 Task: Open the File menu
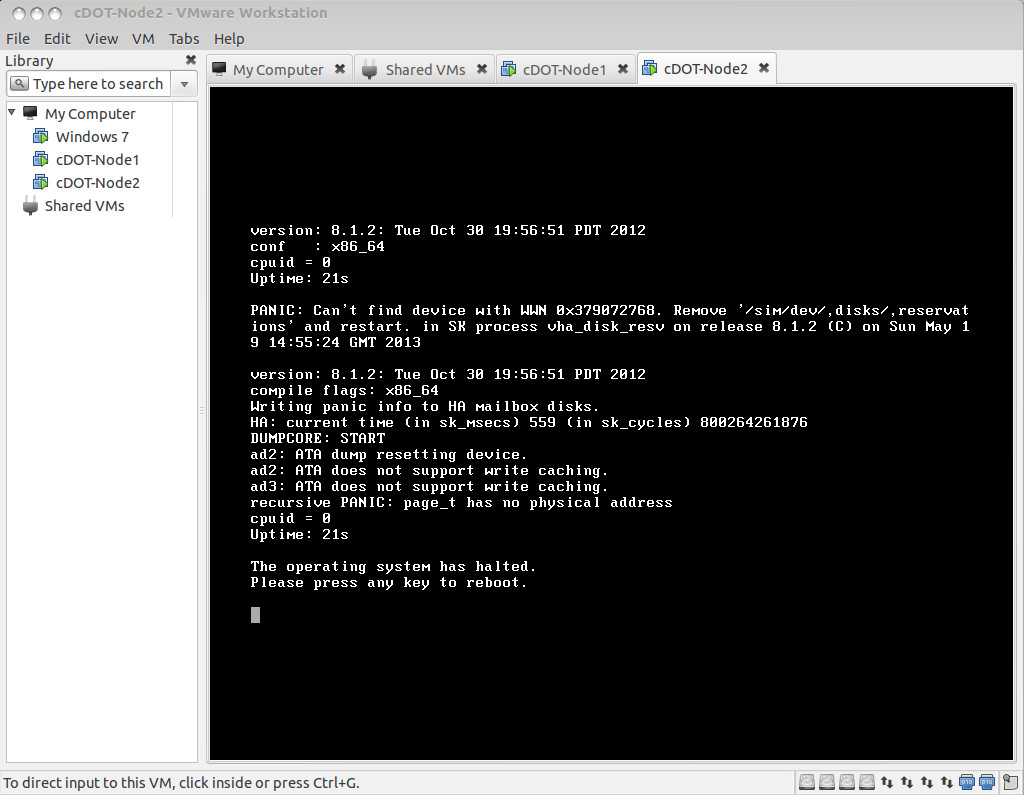pyautogui.click(x=18, y=39)
